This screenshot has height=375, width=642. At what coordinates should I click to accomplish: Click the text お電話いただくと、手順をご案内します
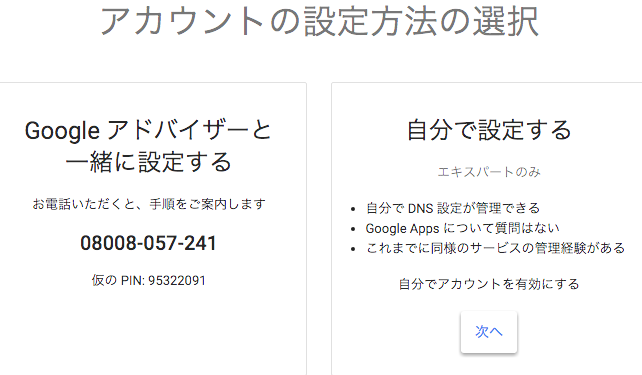click(x=149, y=204)
